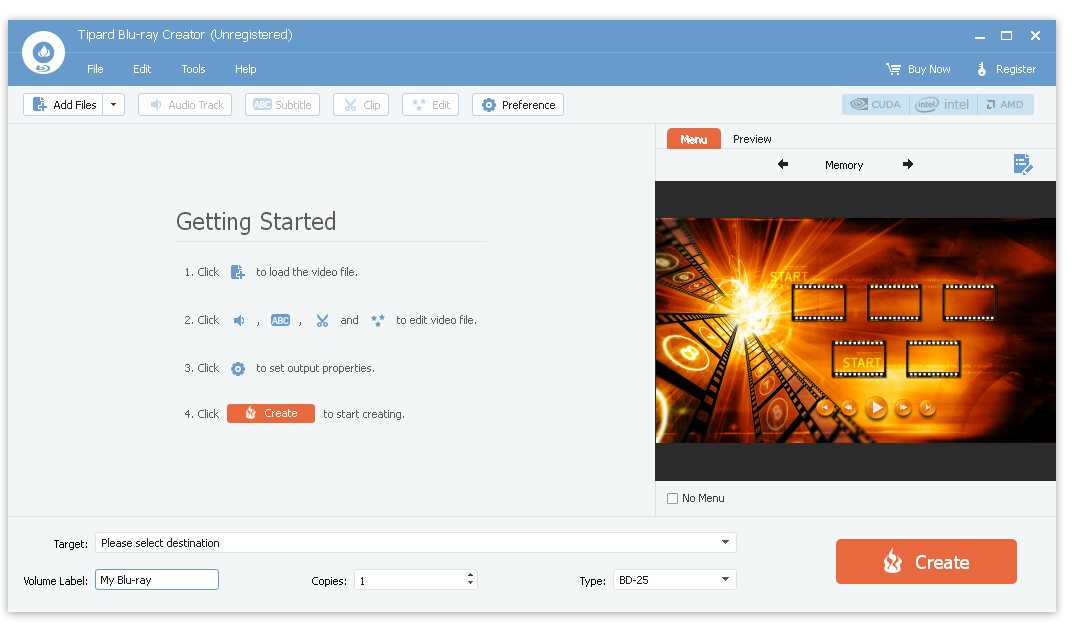The height and width of the screenshot is (630, 1072).
Task: Select the Clip tool
Action: pyautogui.click(x=360, y=104)
